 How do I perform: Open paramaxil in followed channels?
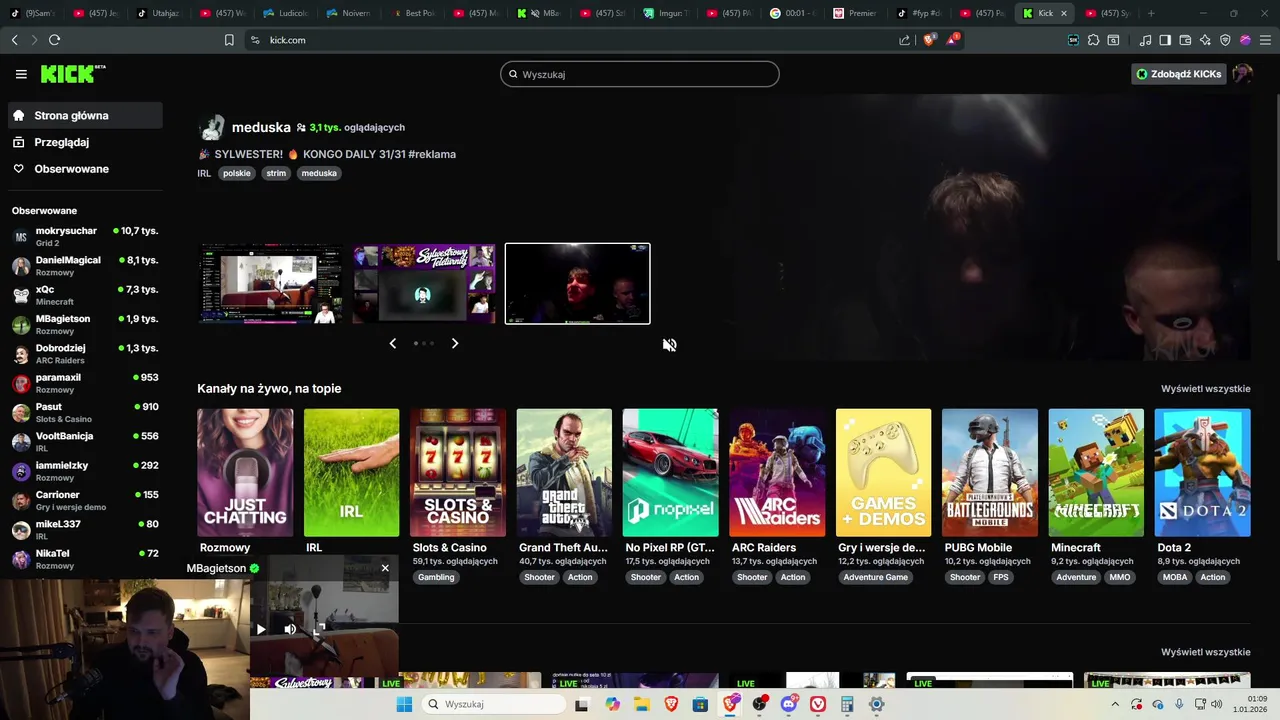coord(85,383)
